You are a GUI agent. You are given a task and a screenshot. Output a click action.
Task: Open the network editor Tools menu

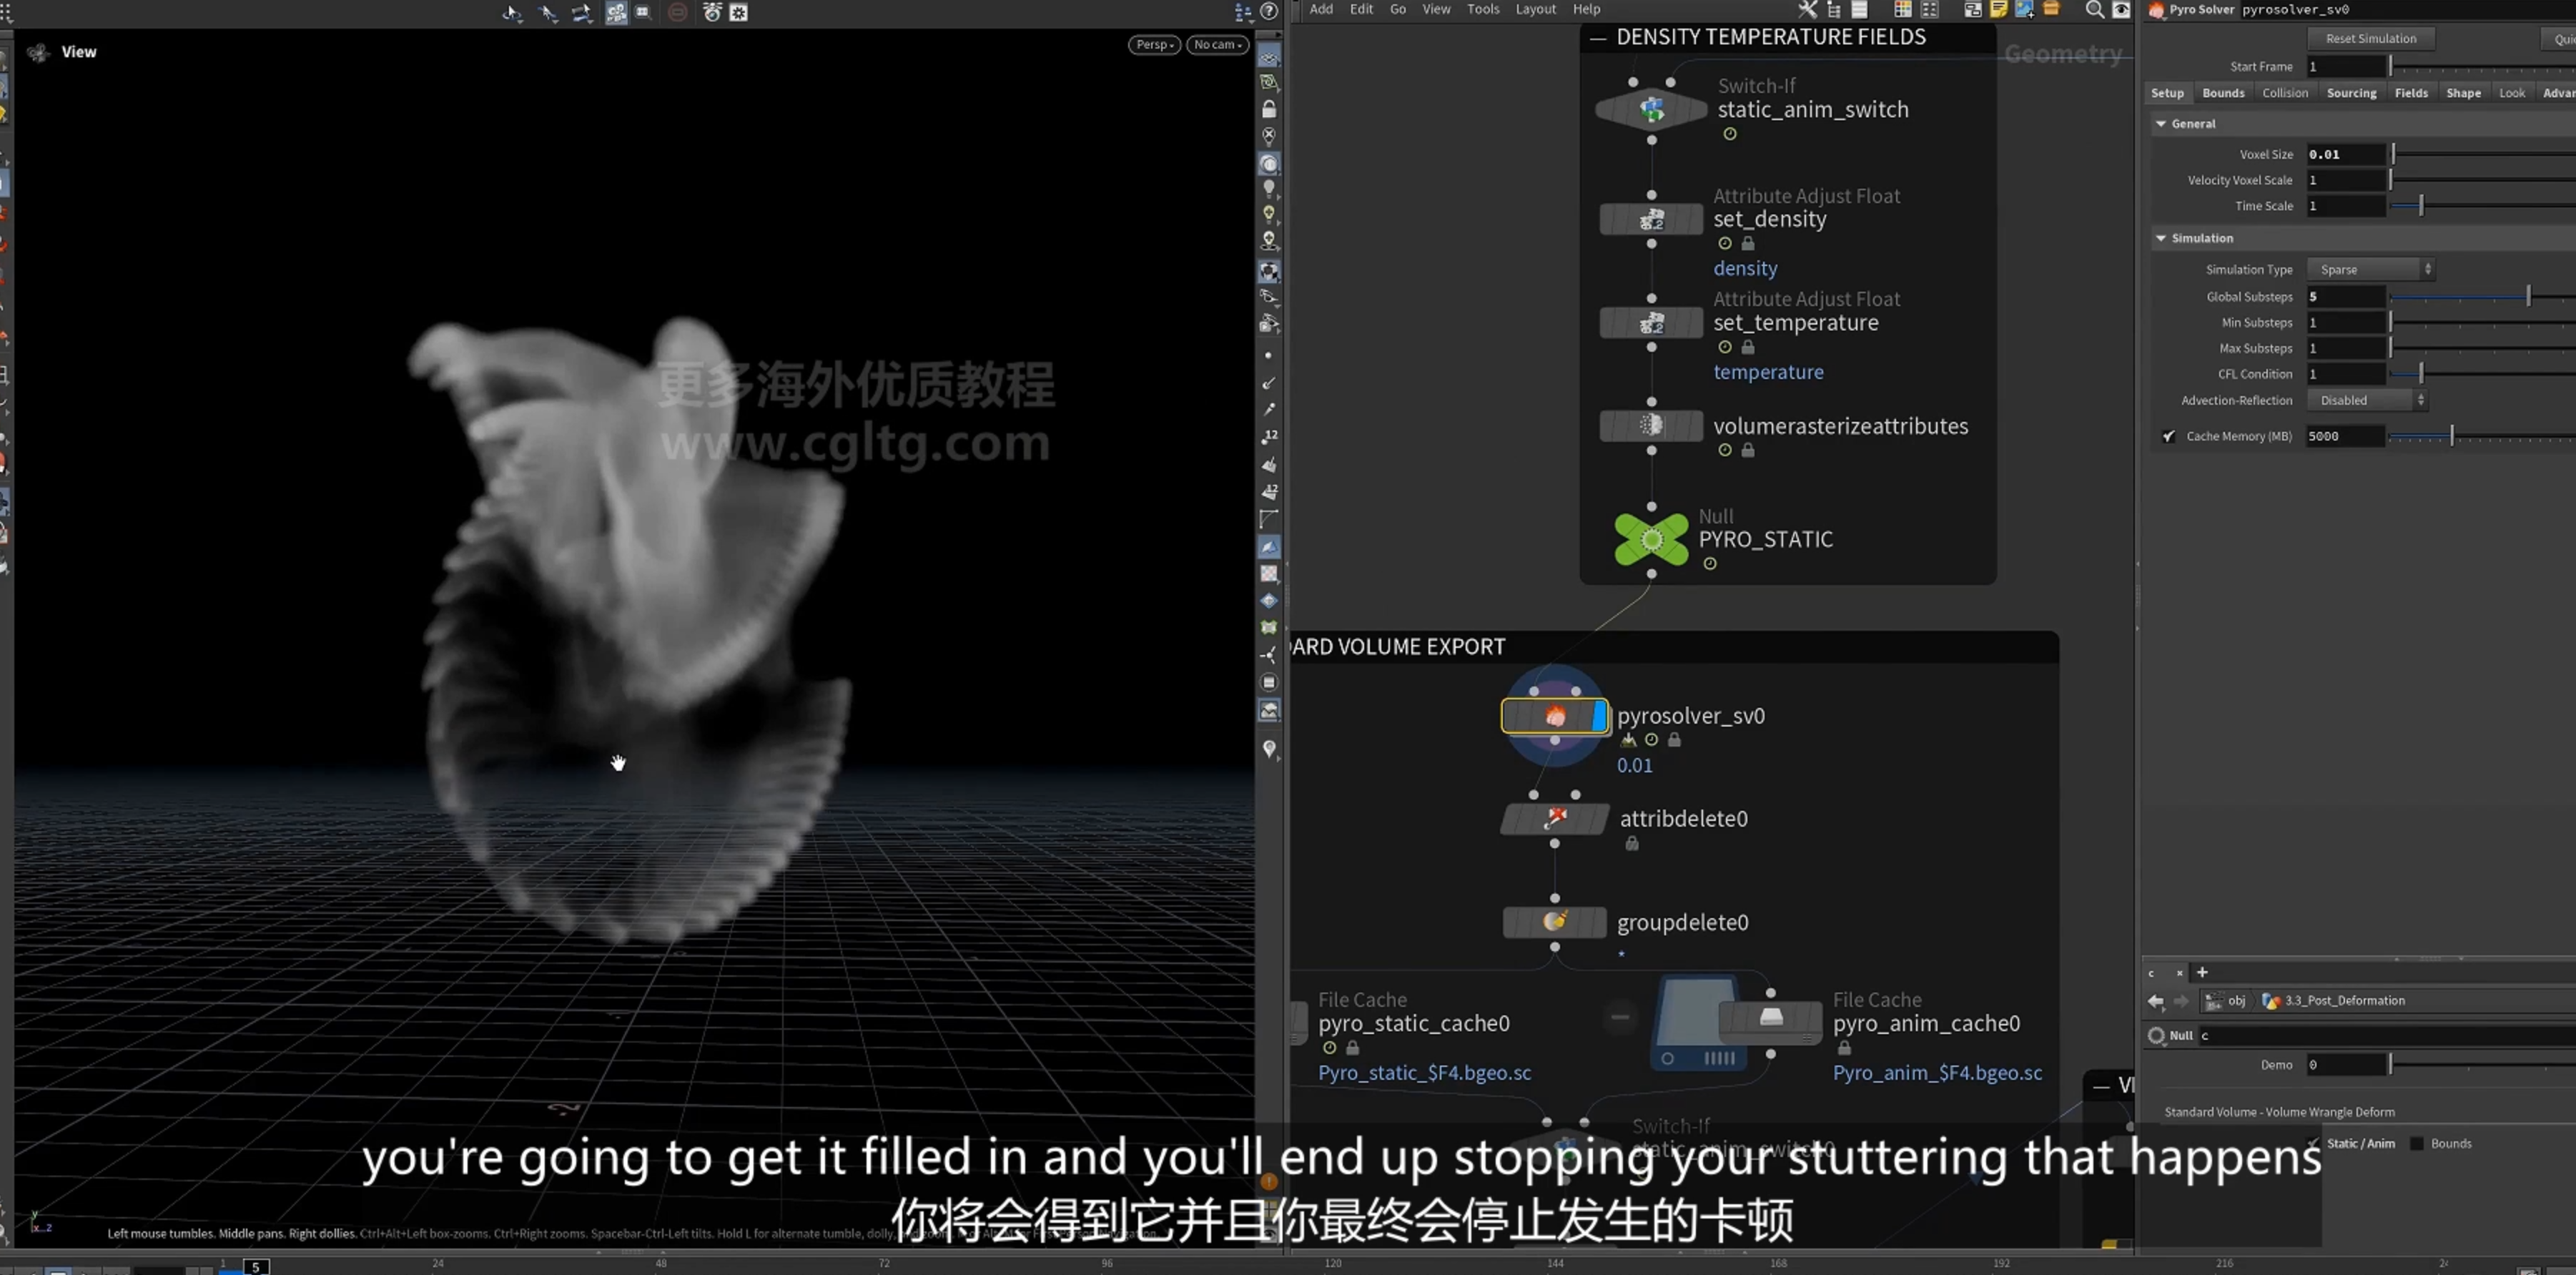click(x=1482, y=9)
